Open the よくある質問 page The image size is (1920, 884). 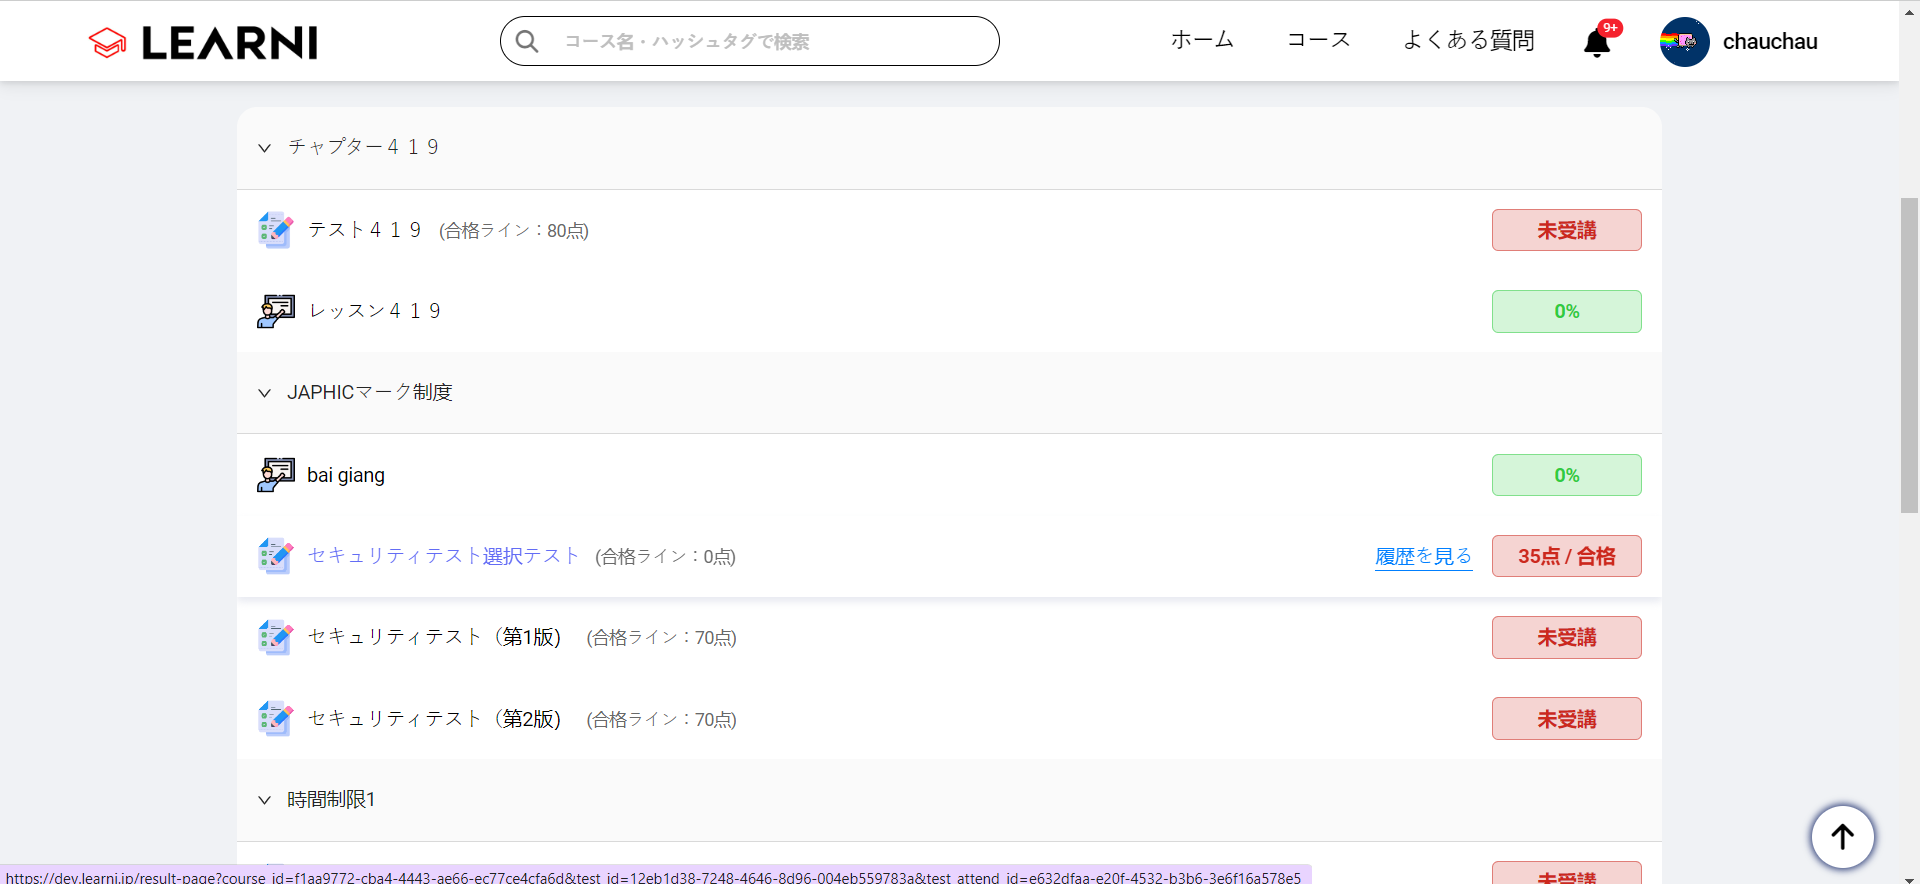(1468, 40)
